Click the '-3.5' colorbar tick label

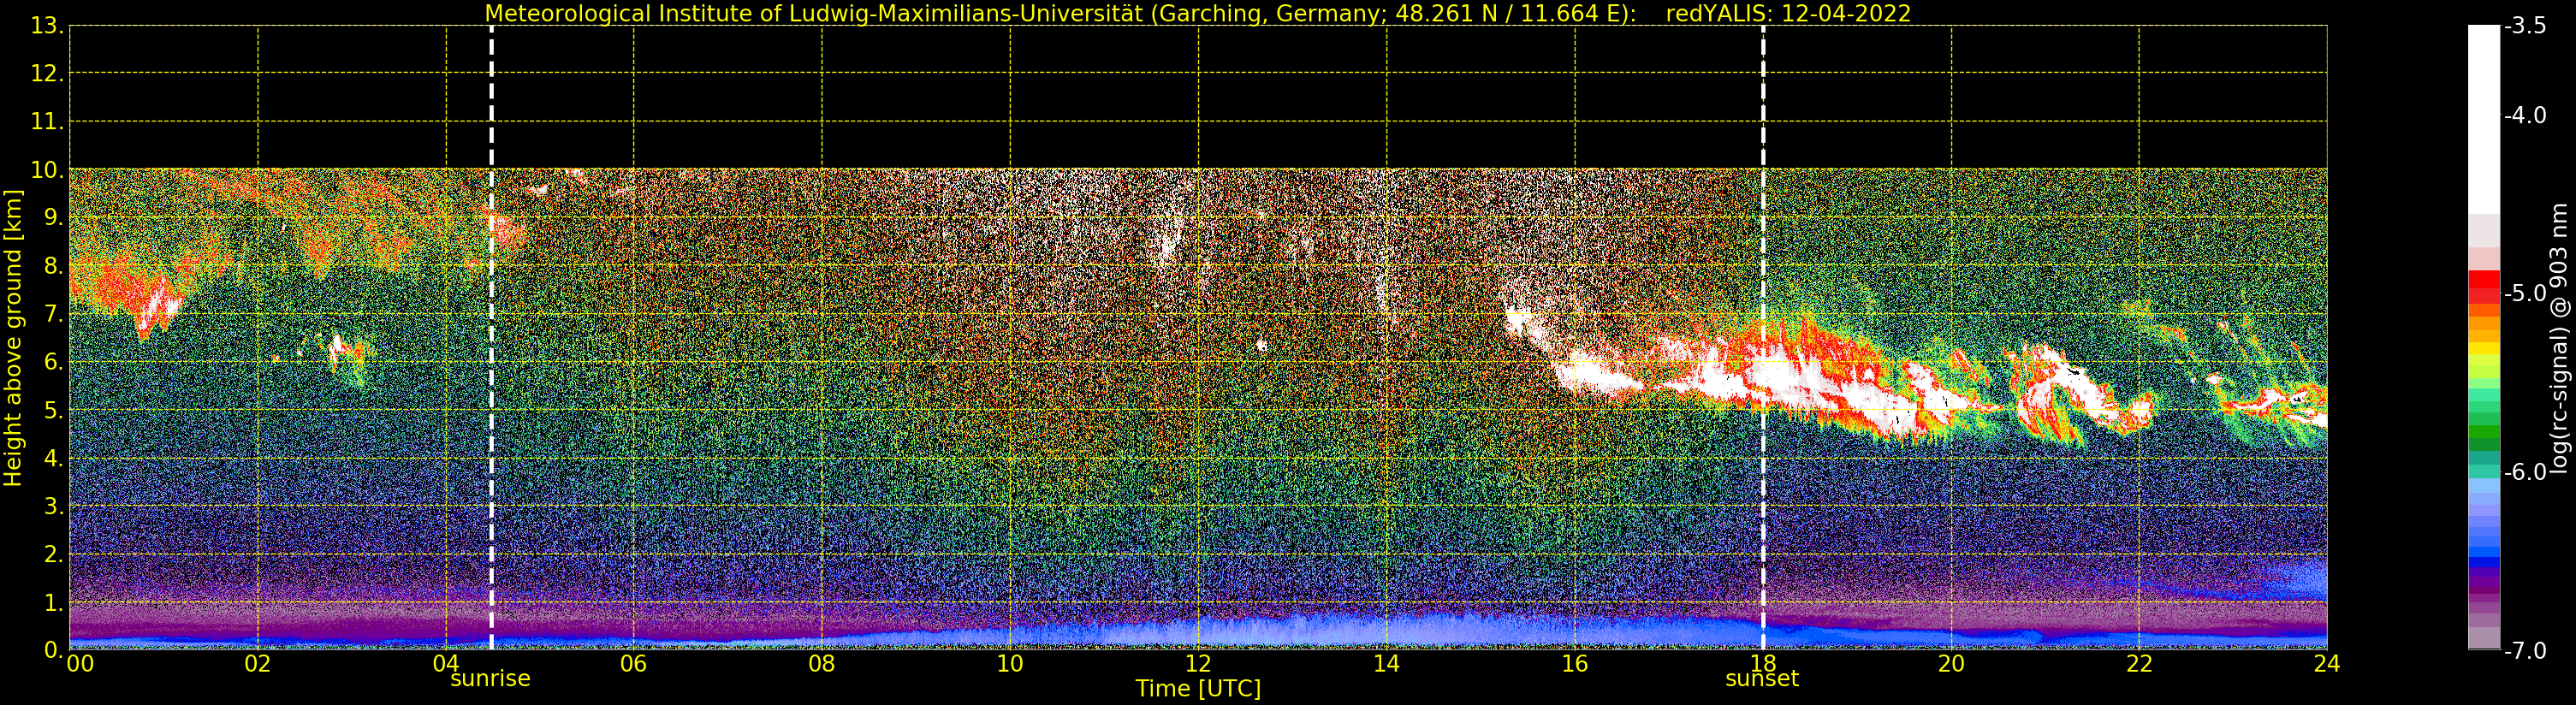[2525, 27]
